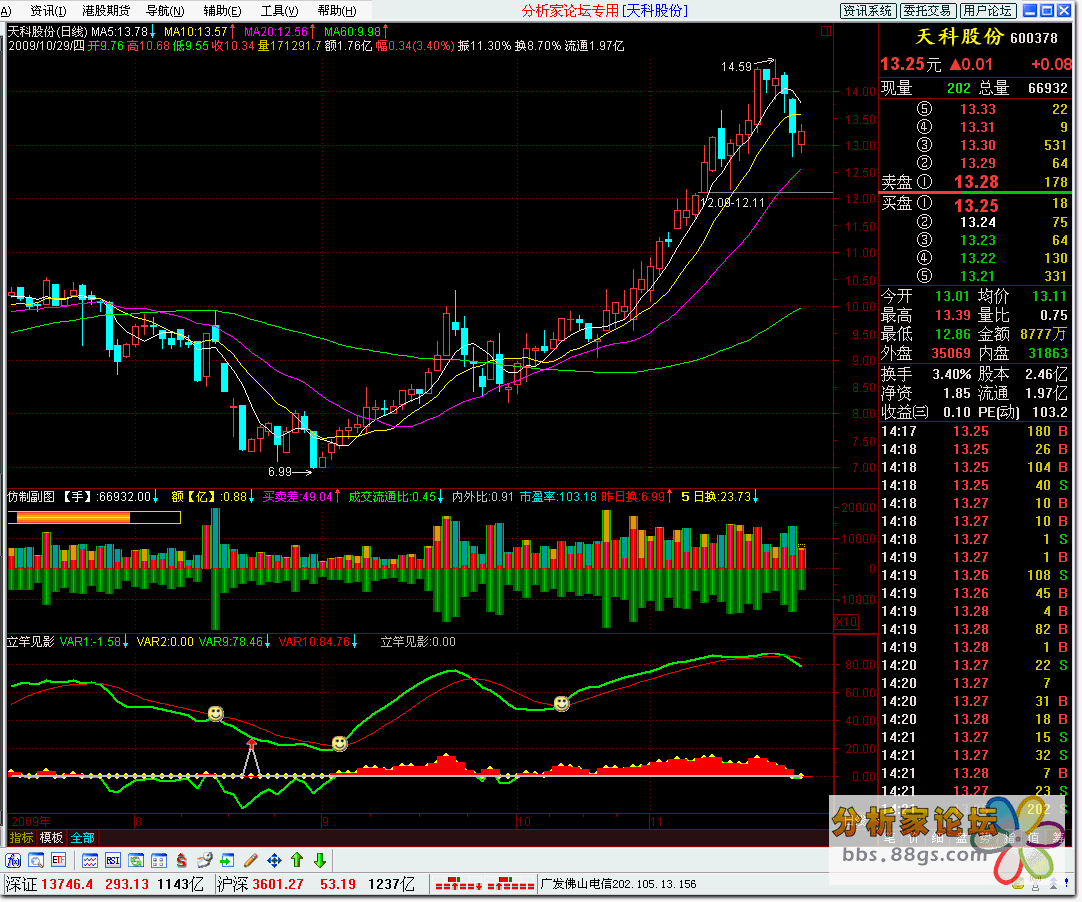1082x902 pixels.
Task: Click the 市盈率:103.18 label
Action: (558, 497)
